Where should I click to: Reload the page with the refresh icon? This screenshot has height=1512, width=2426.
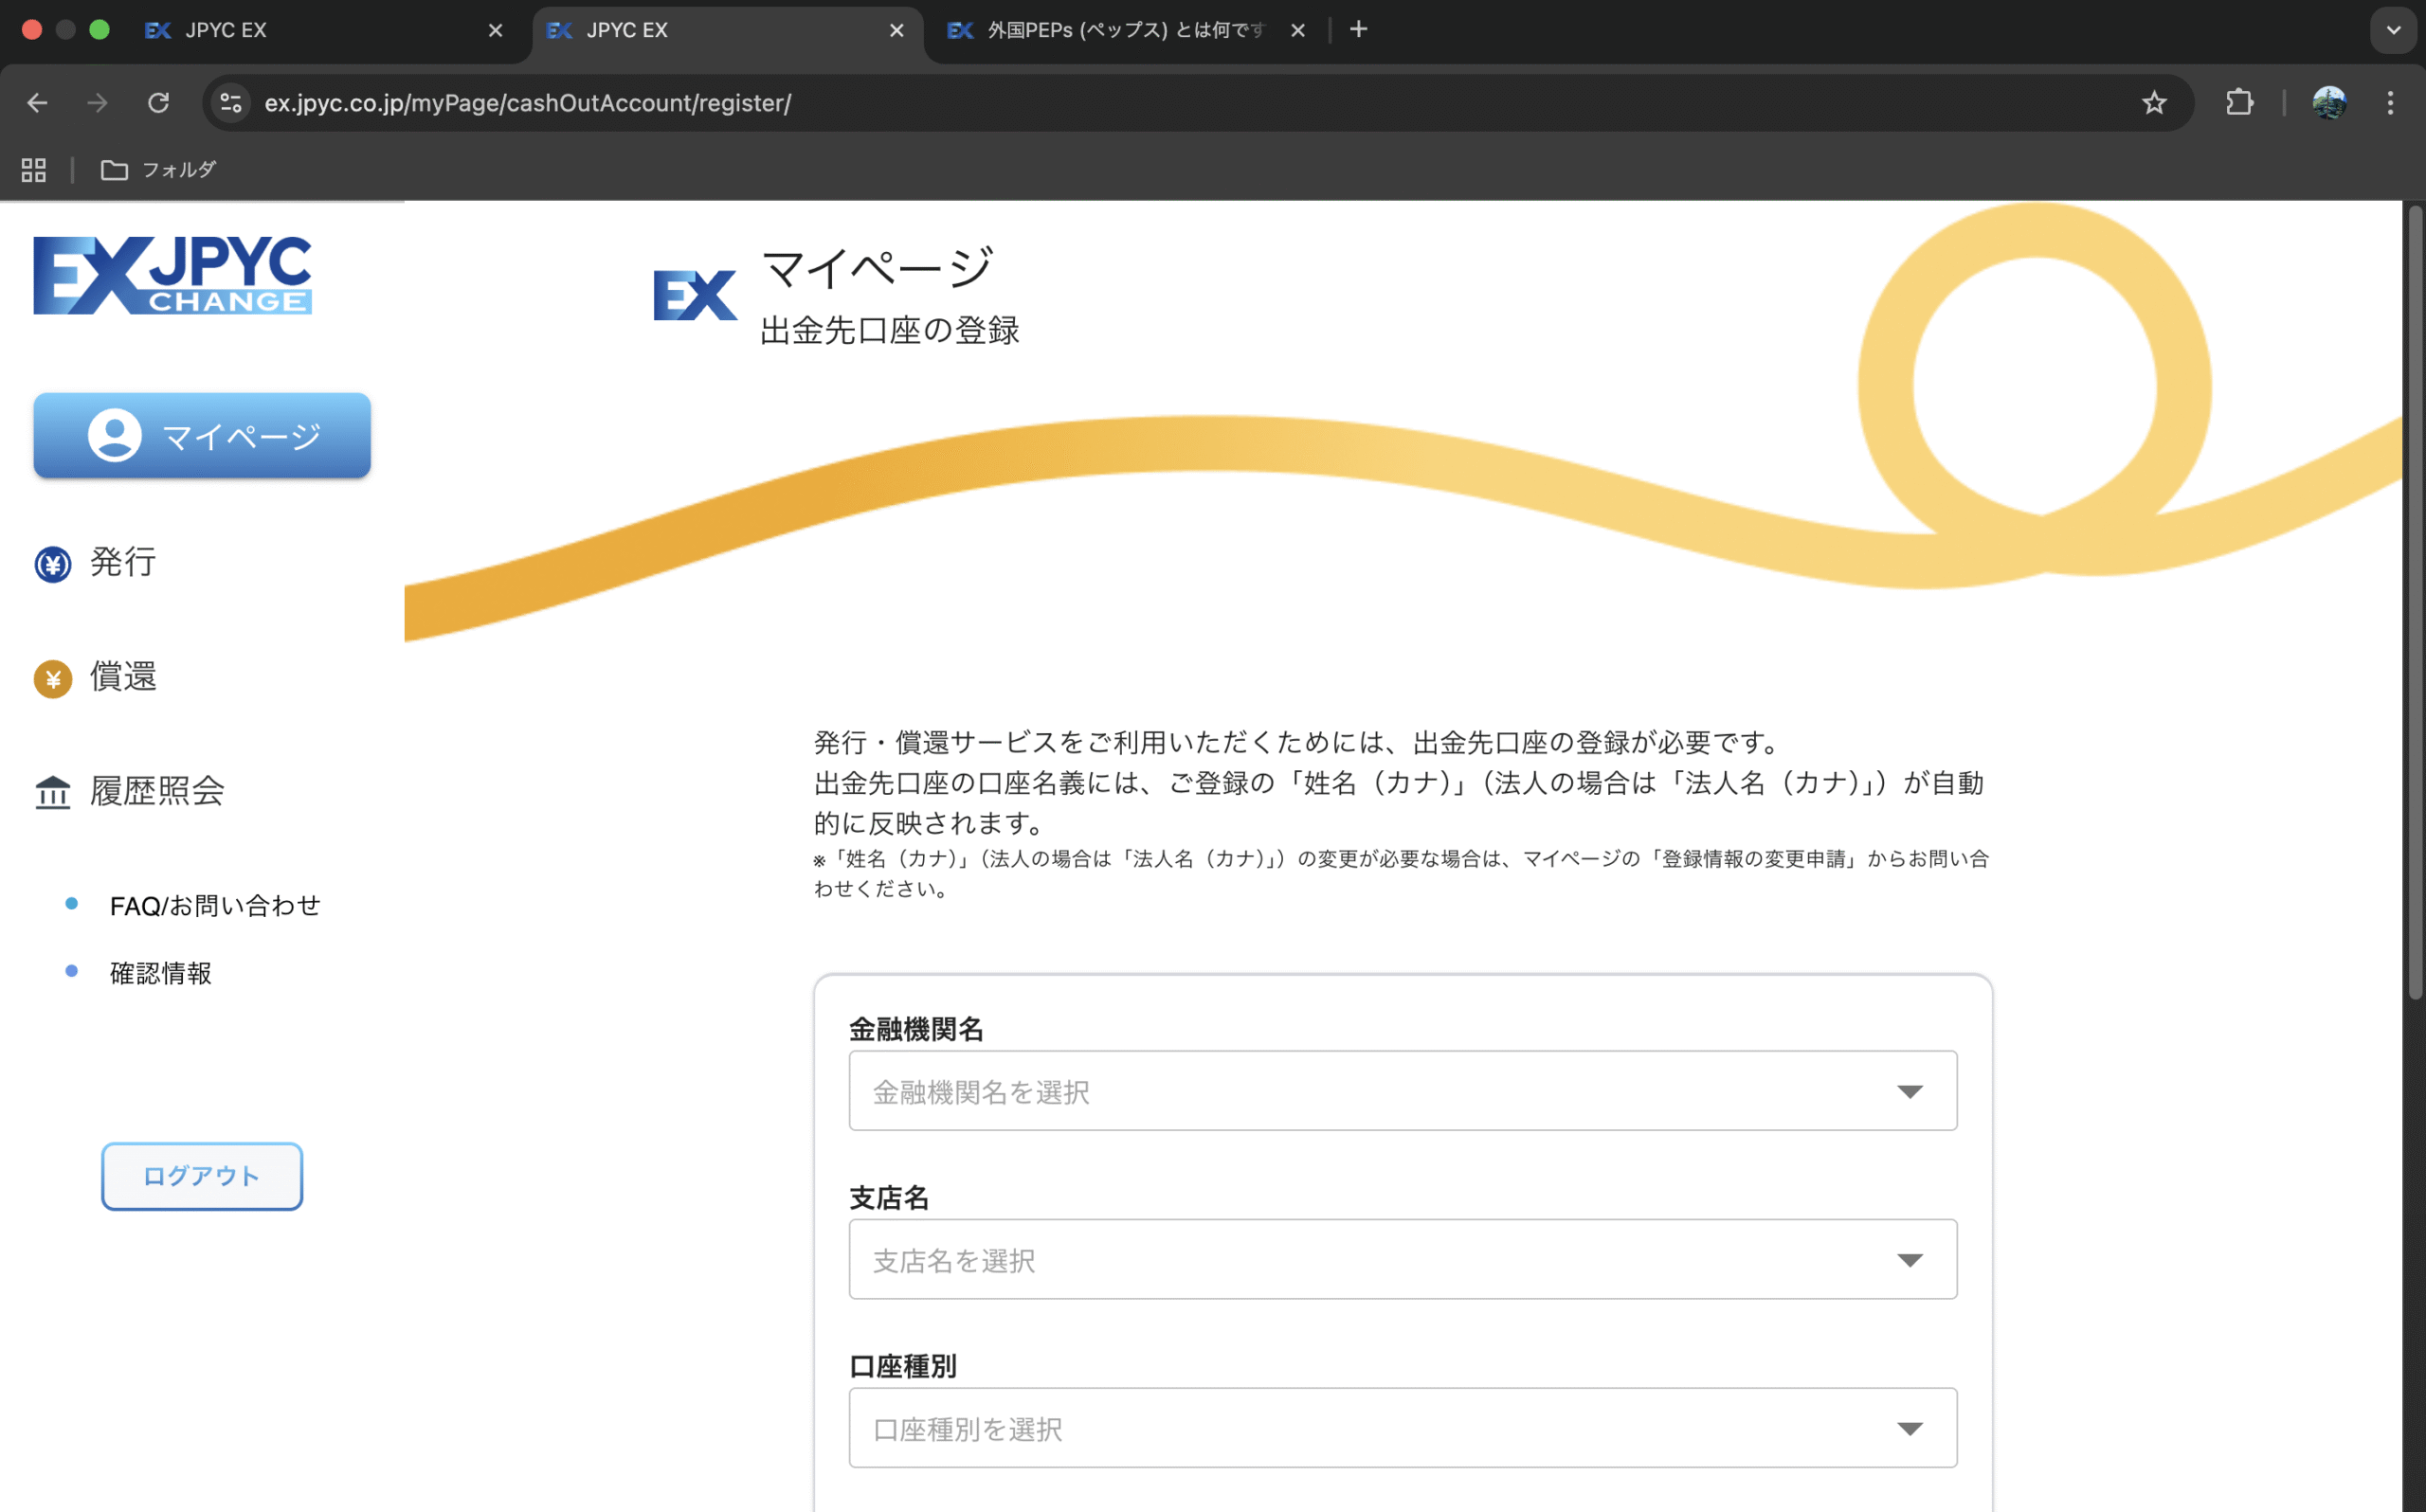coord(158,102)
